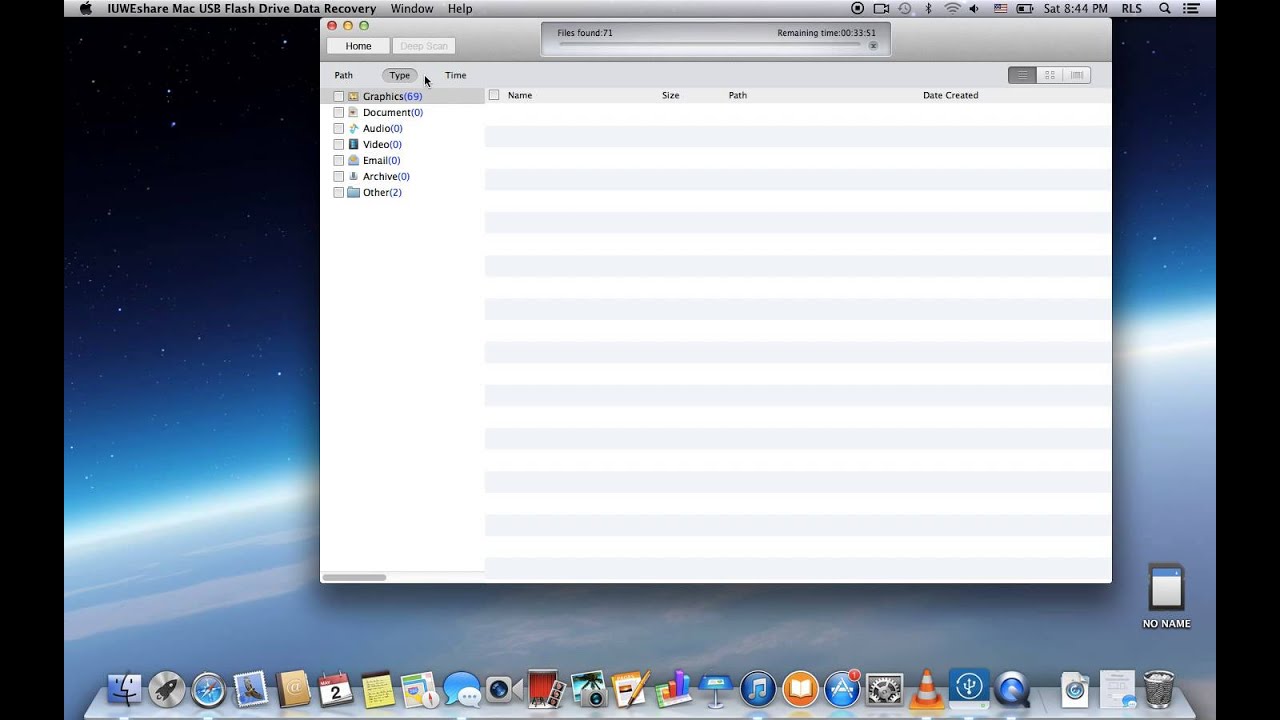
Task: Sort by Name column header
Action: click(x=520, y=95)
